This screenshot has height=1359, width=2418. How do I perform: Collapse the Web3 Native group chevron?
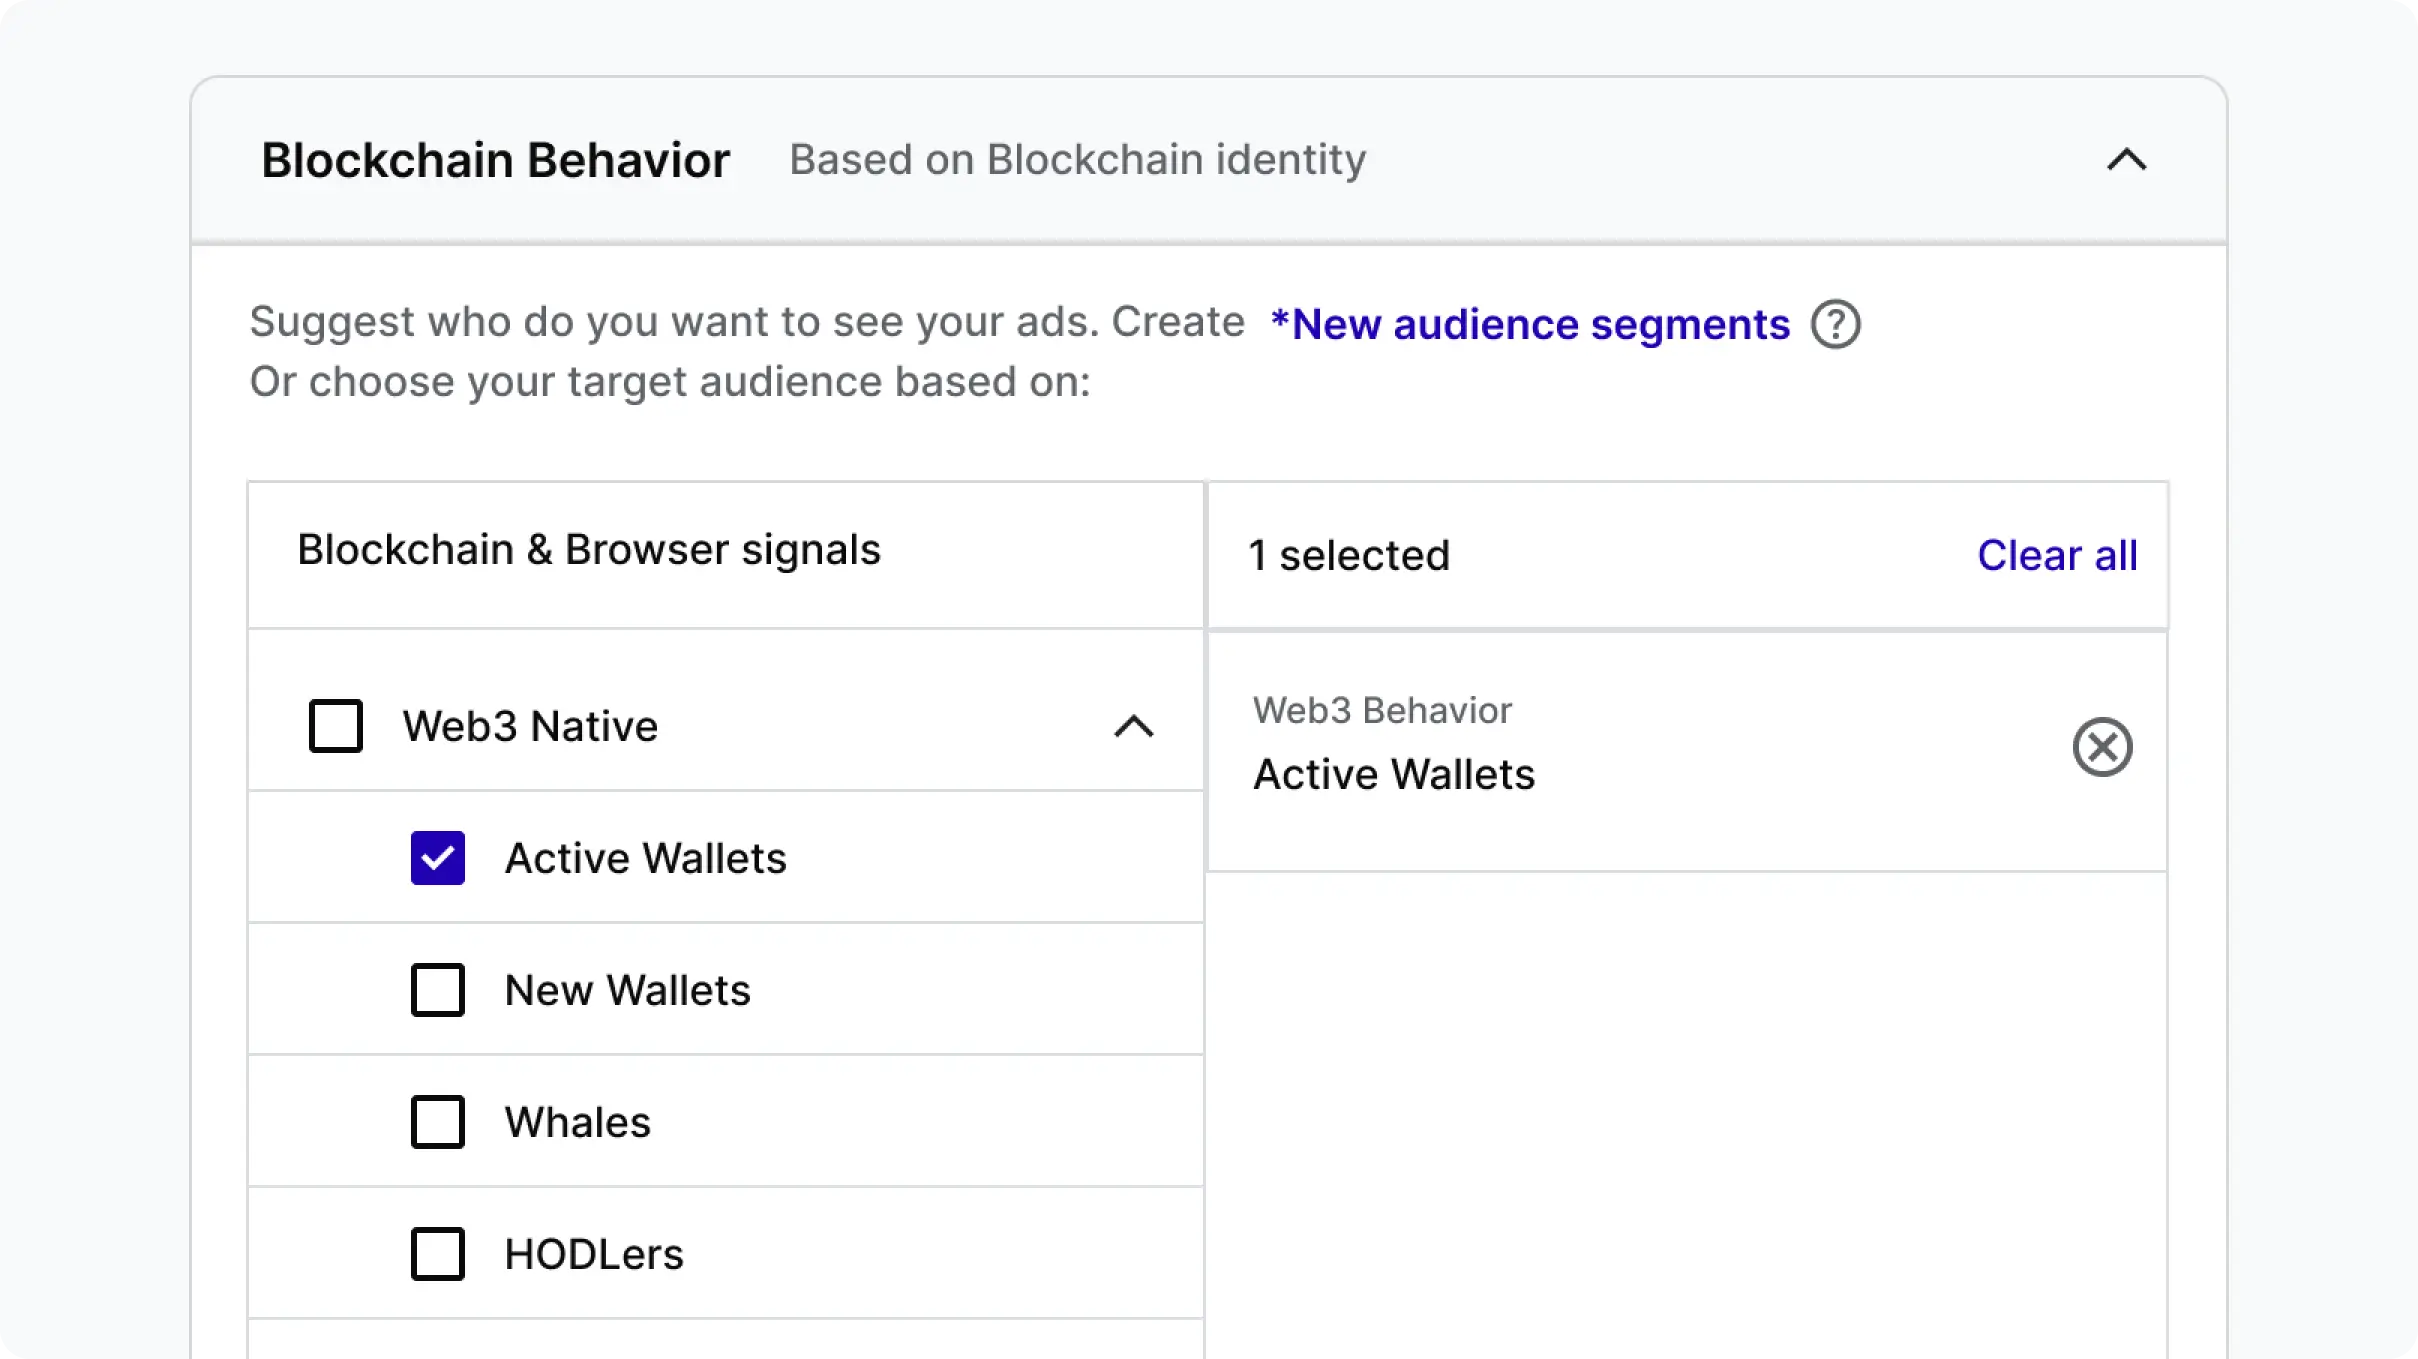1133,726
